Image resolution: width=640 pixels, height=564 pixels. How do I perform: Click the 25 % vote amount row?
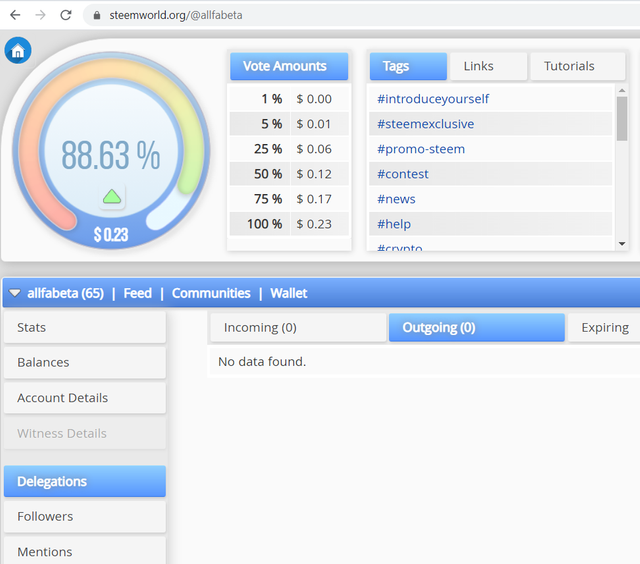[x=289, y=149]
